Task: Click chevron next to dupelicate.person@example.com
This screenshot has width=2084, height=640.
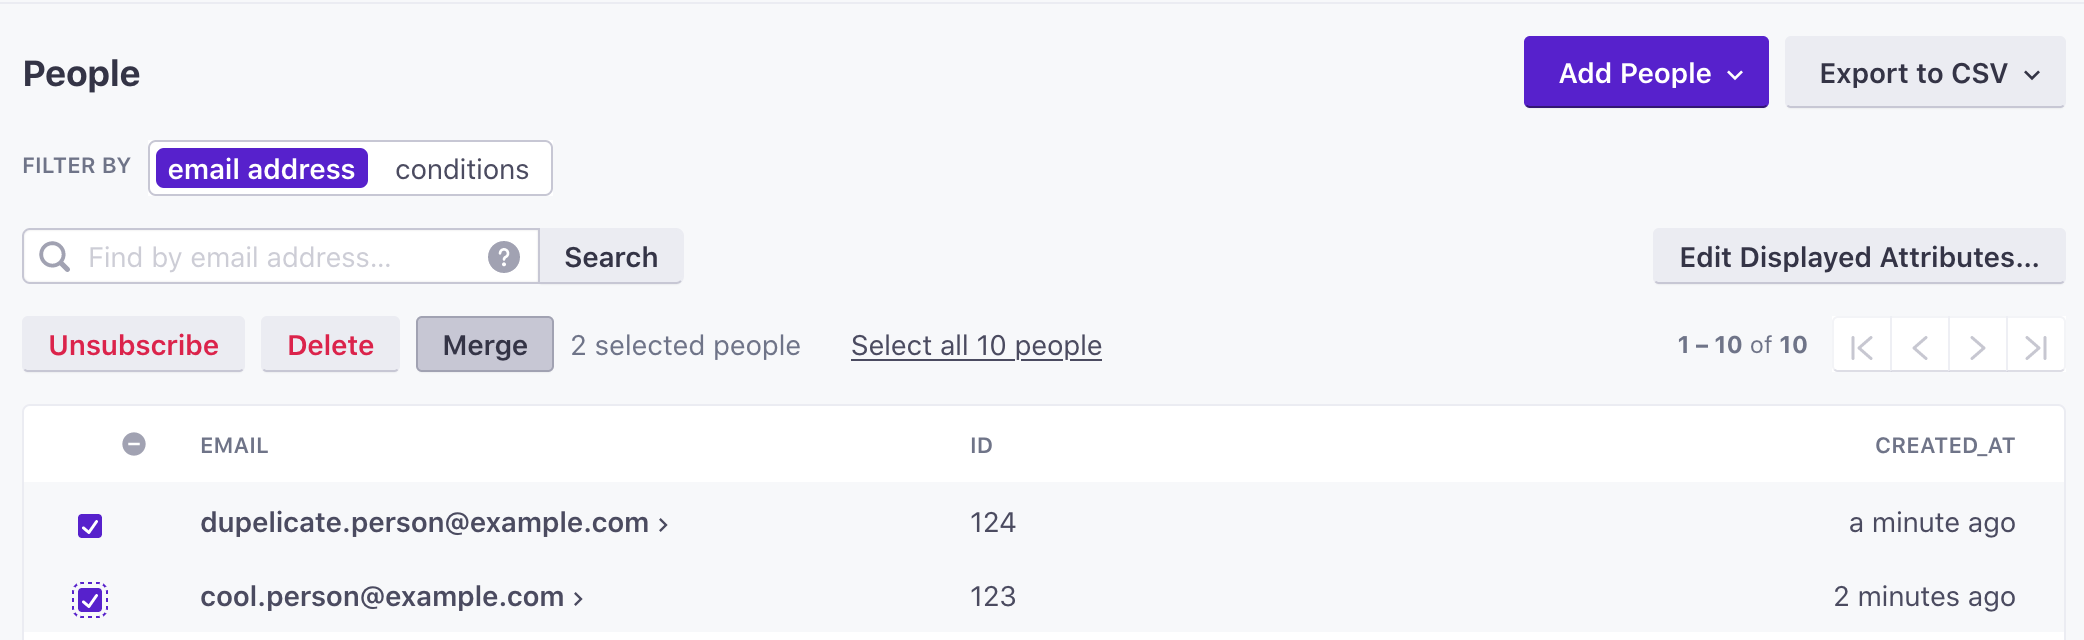Action: (663, 524)
